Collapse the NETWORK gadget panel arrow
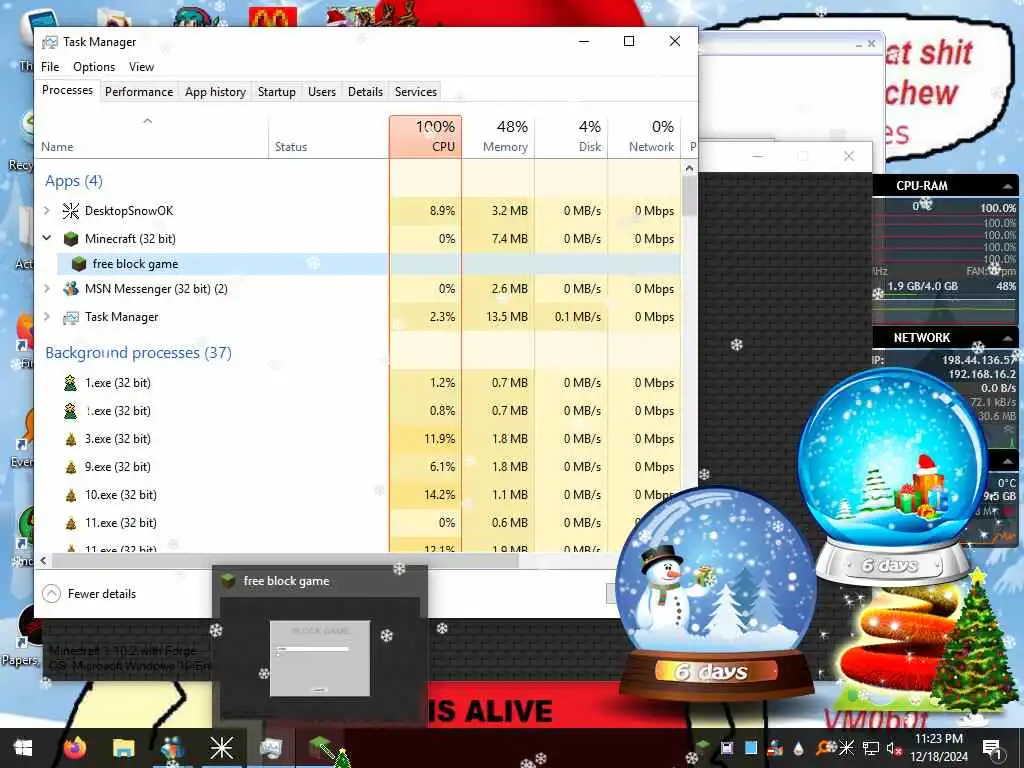The image size is (1024, 768). (x=1008, y=338)
